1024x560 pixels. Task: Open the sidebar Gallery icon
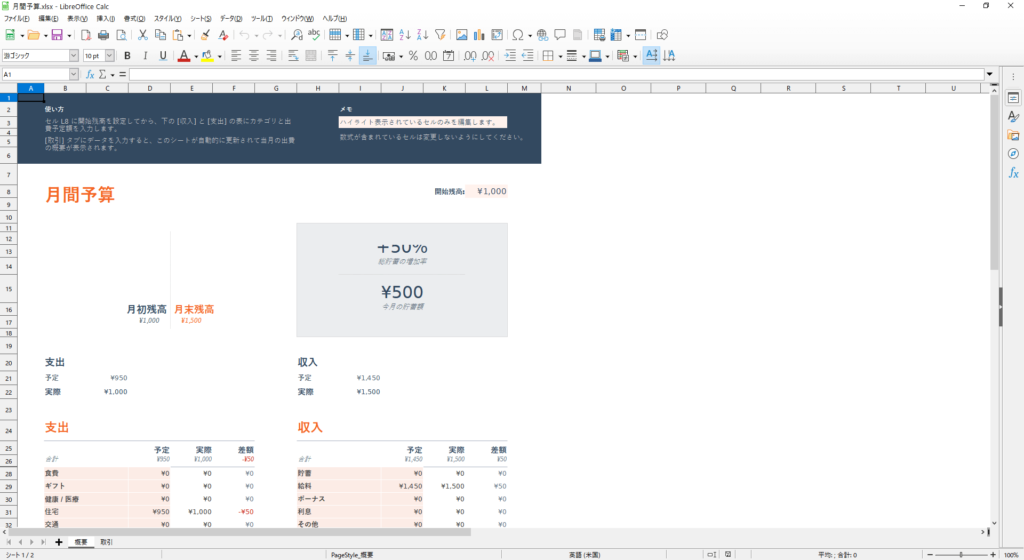(1013, 135)
